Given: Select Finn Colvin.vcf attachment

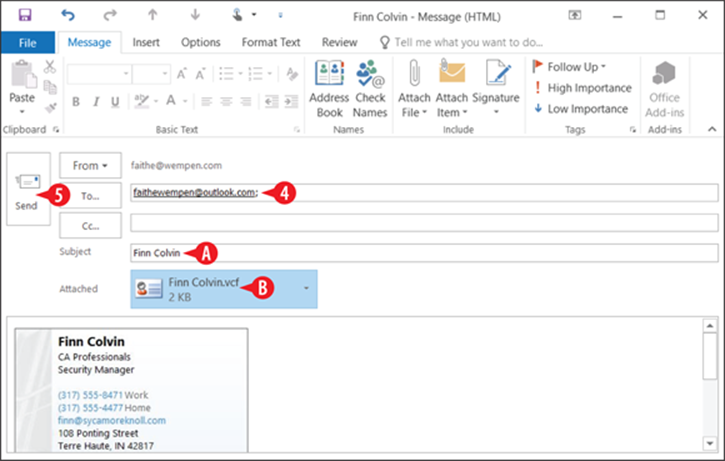Looking at the screenshot, I should click(x=224, y=289).
